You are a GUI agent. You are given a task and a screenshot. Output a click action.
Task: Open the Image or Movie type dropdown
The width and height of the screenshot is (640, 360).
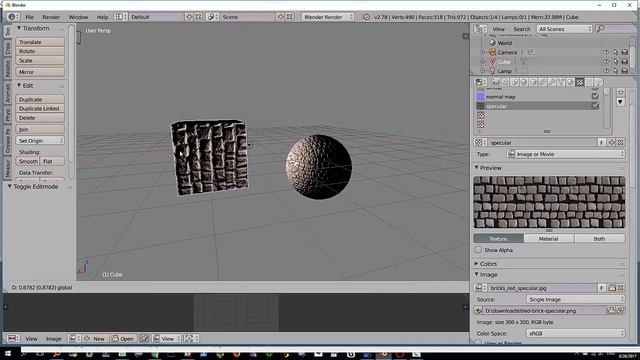tap(566, 154)
